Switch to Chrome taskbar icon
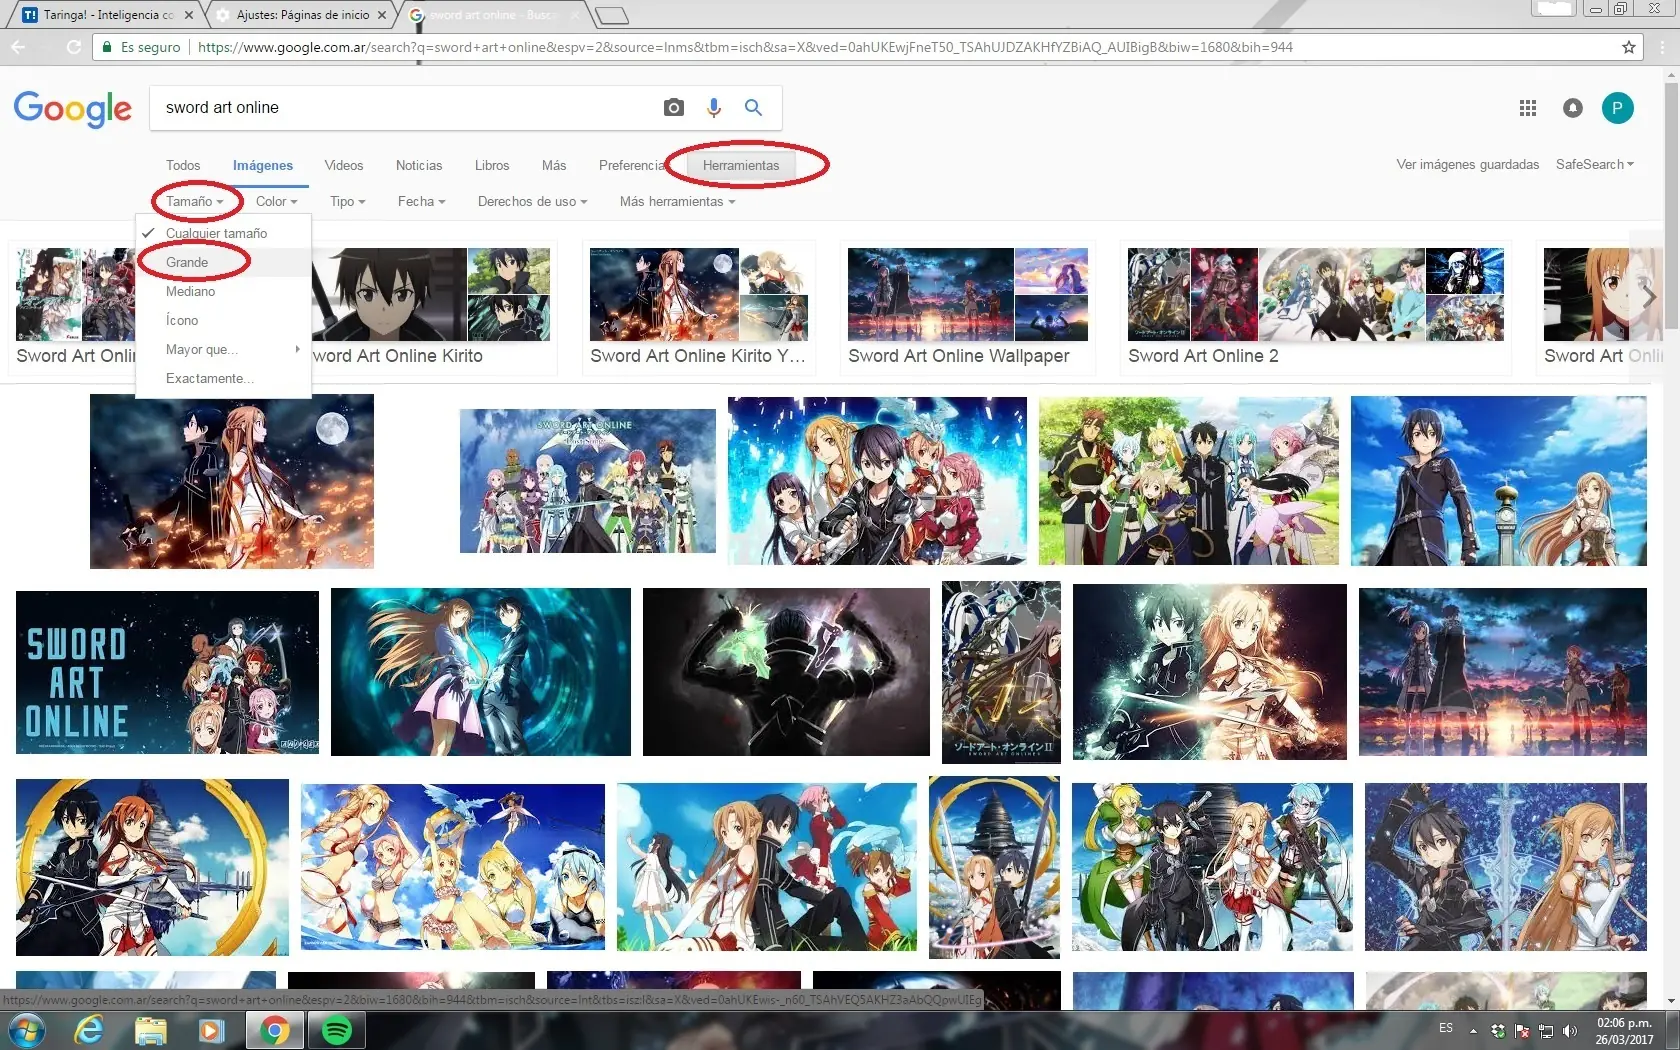Image resolution: width=1680 pixels, height=1050 pixels. click(x=275, y=1030)
